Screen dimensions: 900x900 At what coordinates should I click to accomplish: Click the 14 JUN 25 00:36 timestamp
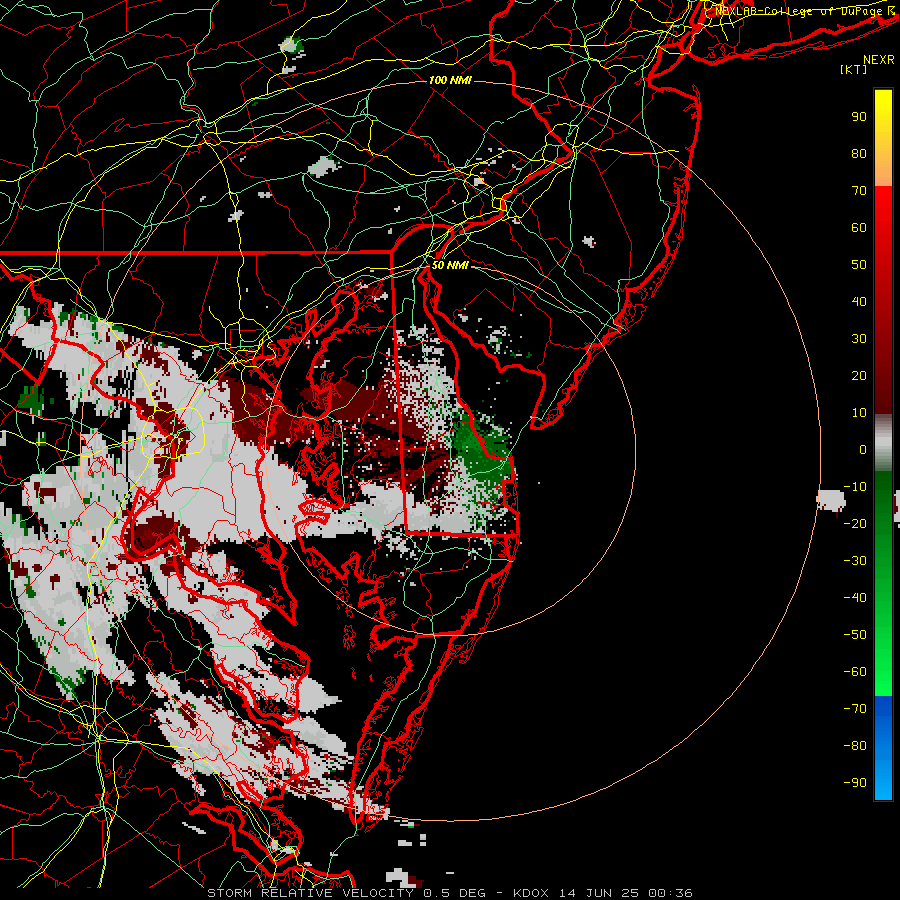(625, 893)
